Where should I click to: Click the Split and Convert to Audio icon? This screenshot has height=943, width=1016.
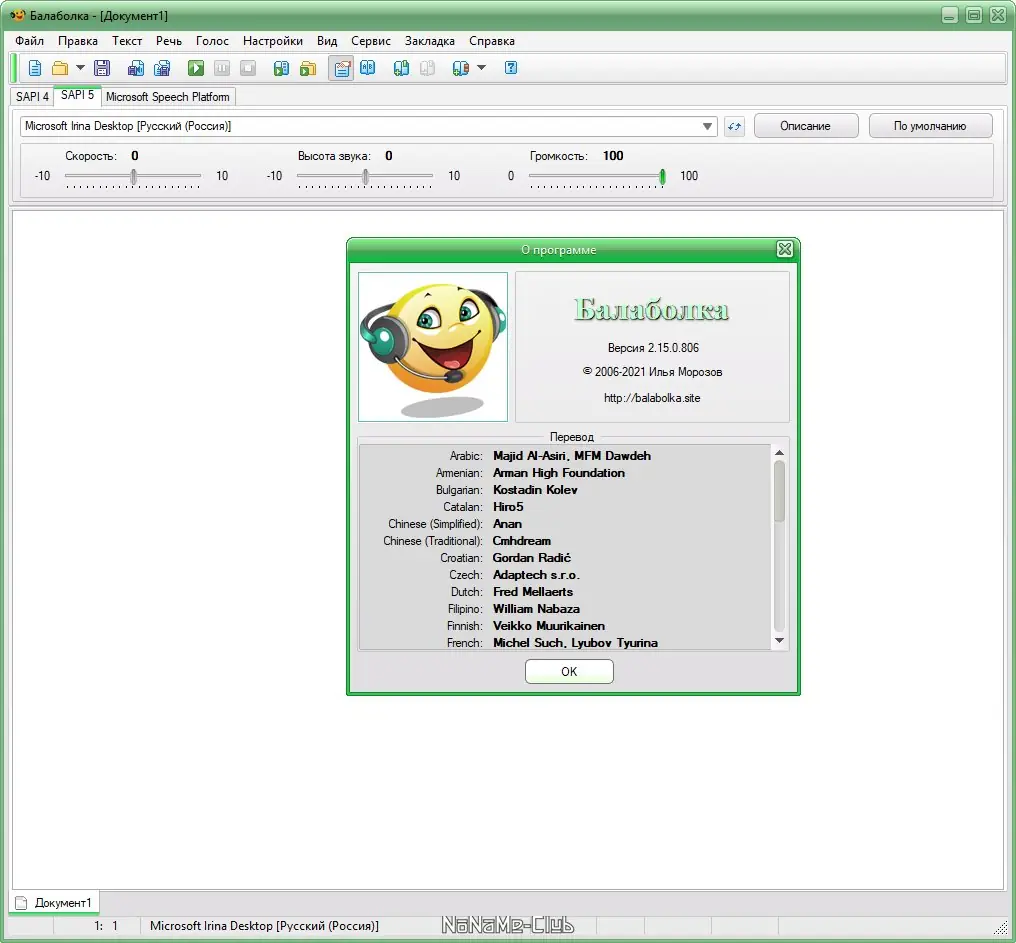coord(162,68)
